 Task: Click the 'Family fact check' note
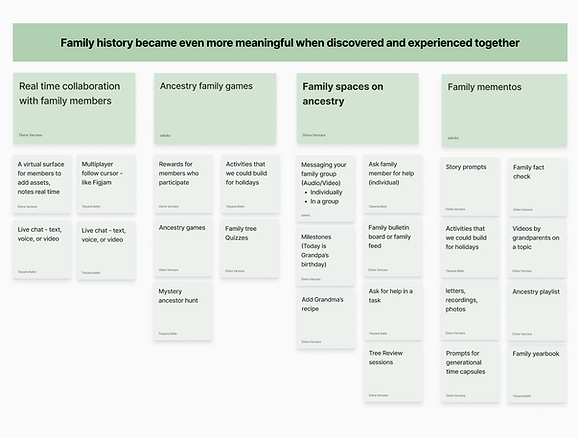[x=537, y=187]
